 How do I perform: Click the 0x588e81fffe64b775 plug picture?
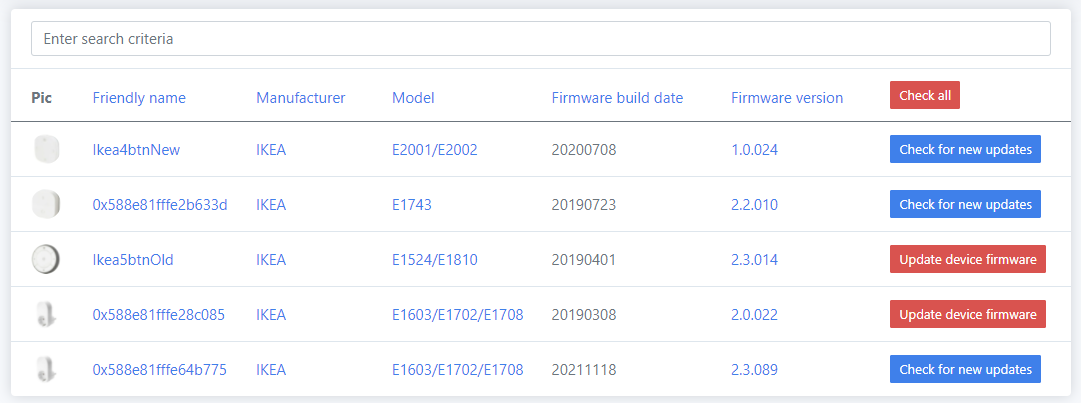coord(46,370)
